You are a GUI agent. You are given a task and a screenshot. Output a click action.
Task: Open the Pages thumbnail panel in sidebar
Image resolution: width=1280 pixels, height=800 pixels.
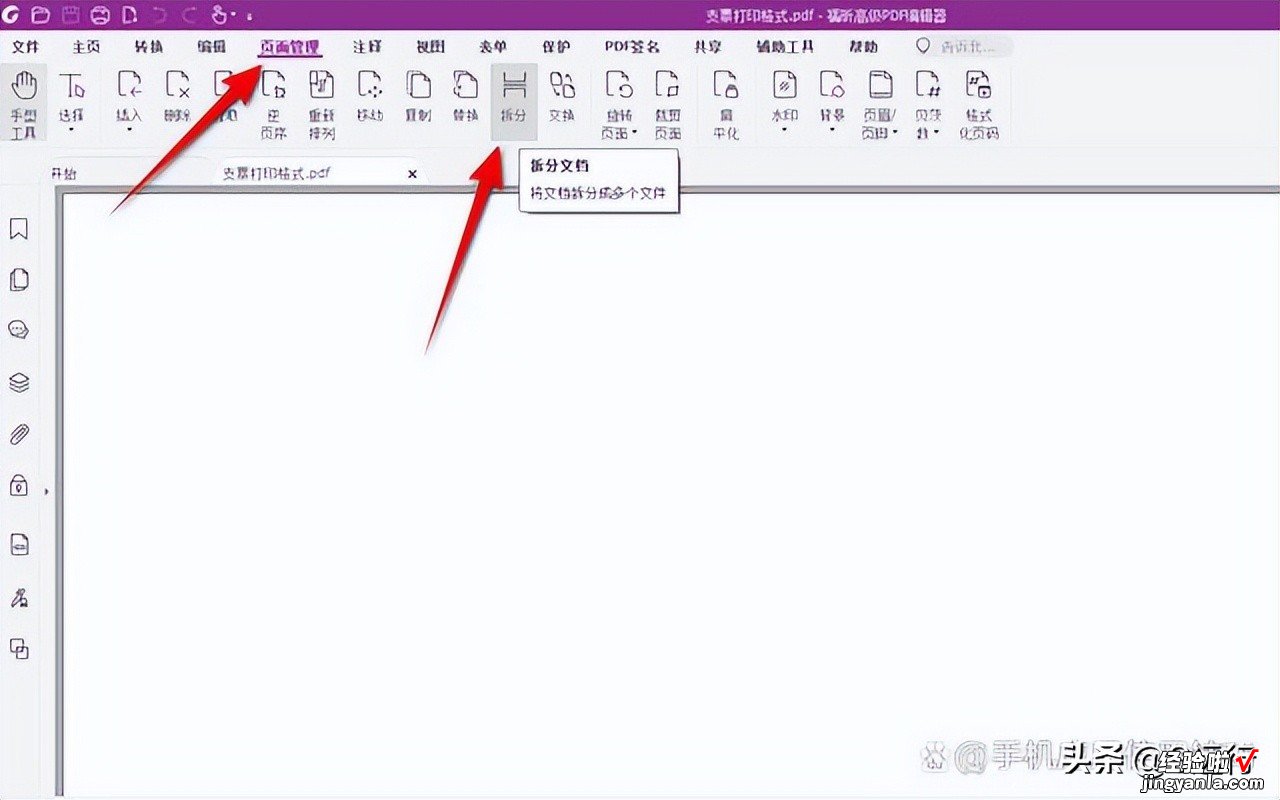click(x=18, y=280)
